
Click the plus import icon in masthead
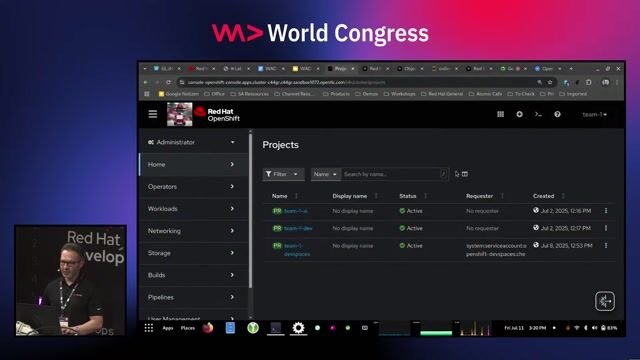[x=519, y=114]
